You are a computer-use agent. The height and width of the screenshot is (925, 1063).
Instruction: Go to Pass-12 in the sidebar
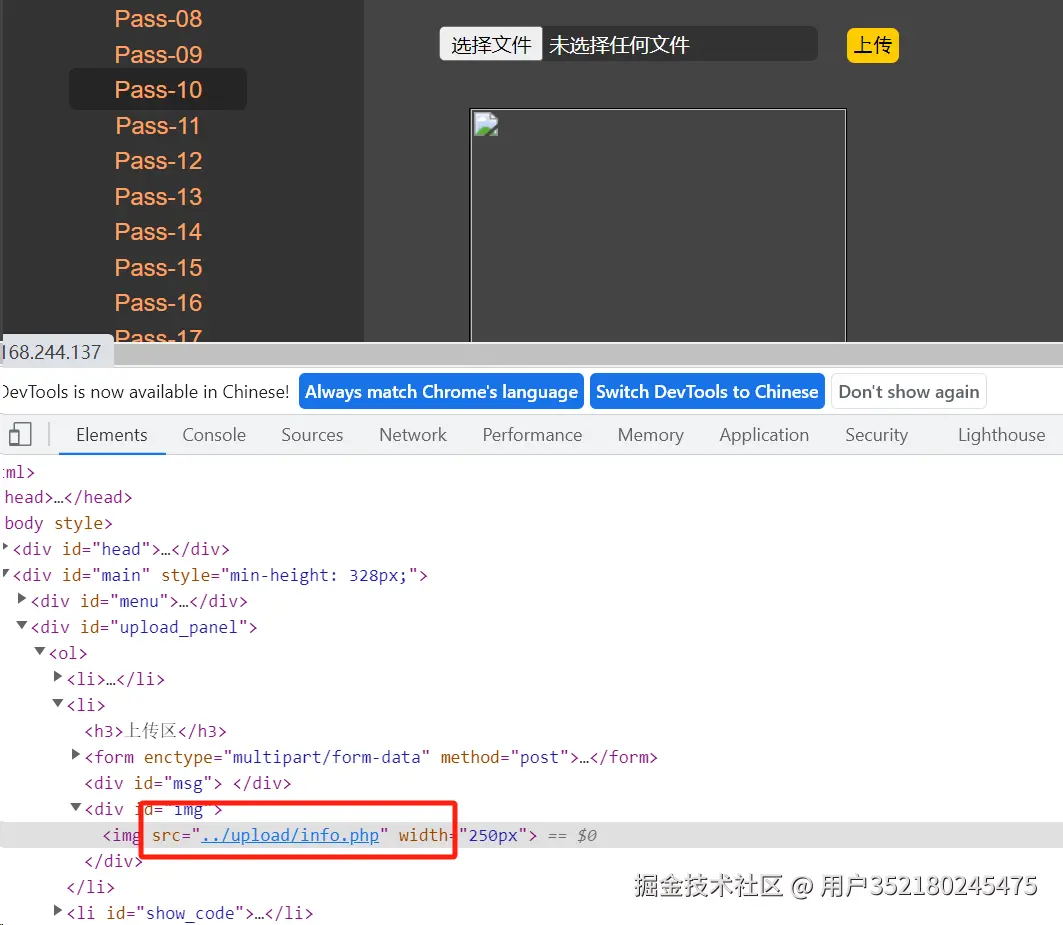tap(158, 161)
